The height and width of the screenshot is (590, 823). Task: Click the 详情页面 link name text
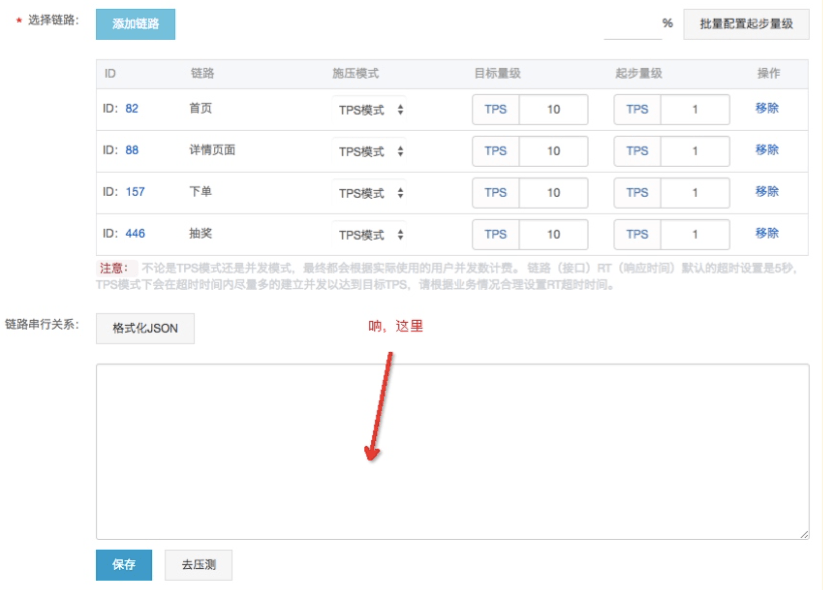212,150
